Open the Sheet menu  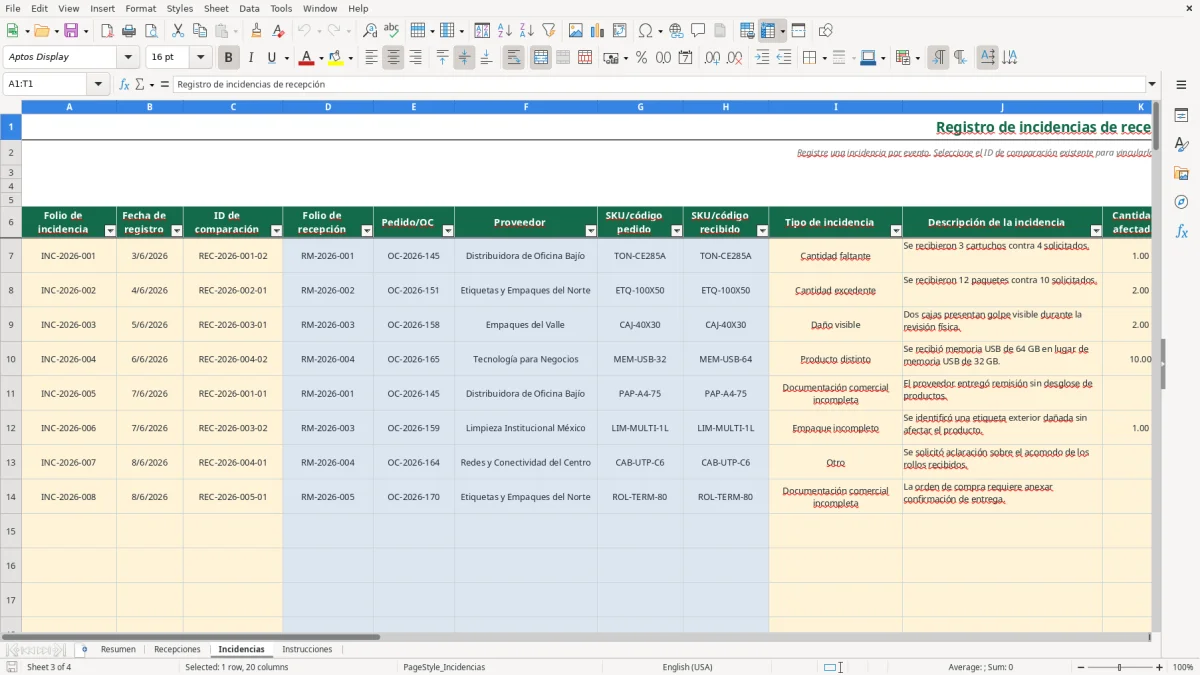point(216,8)
